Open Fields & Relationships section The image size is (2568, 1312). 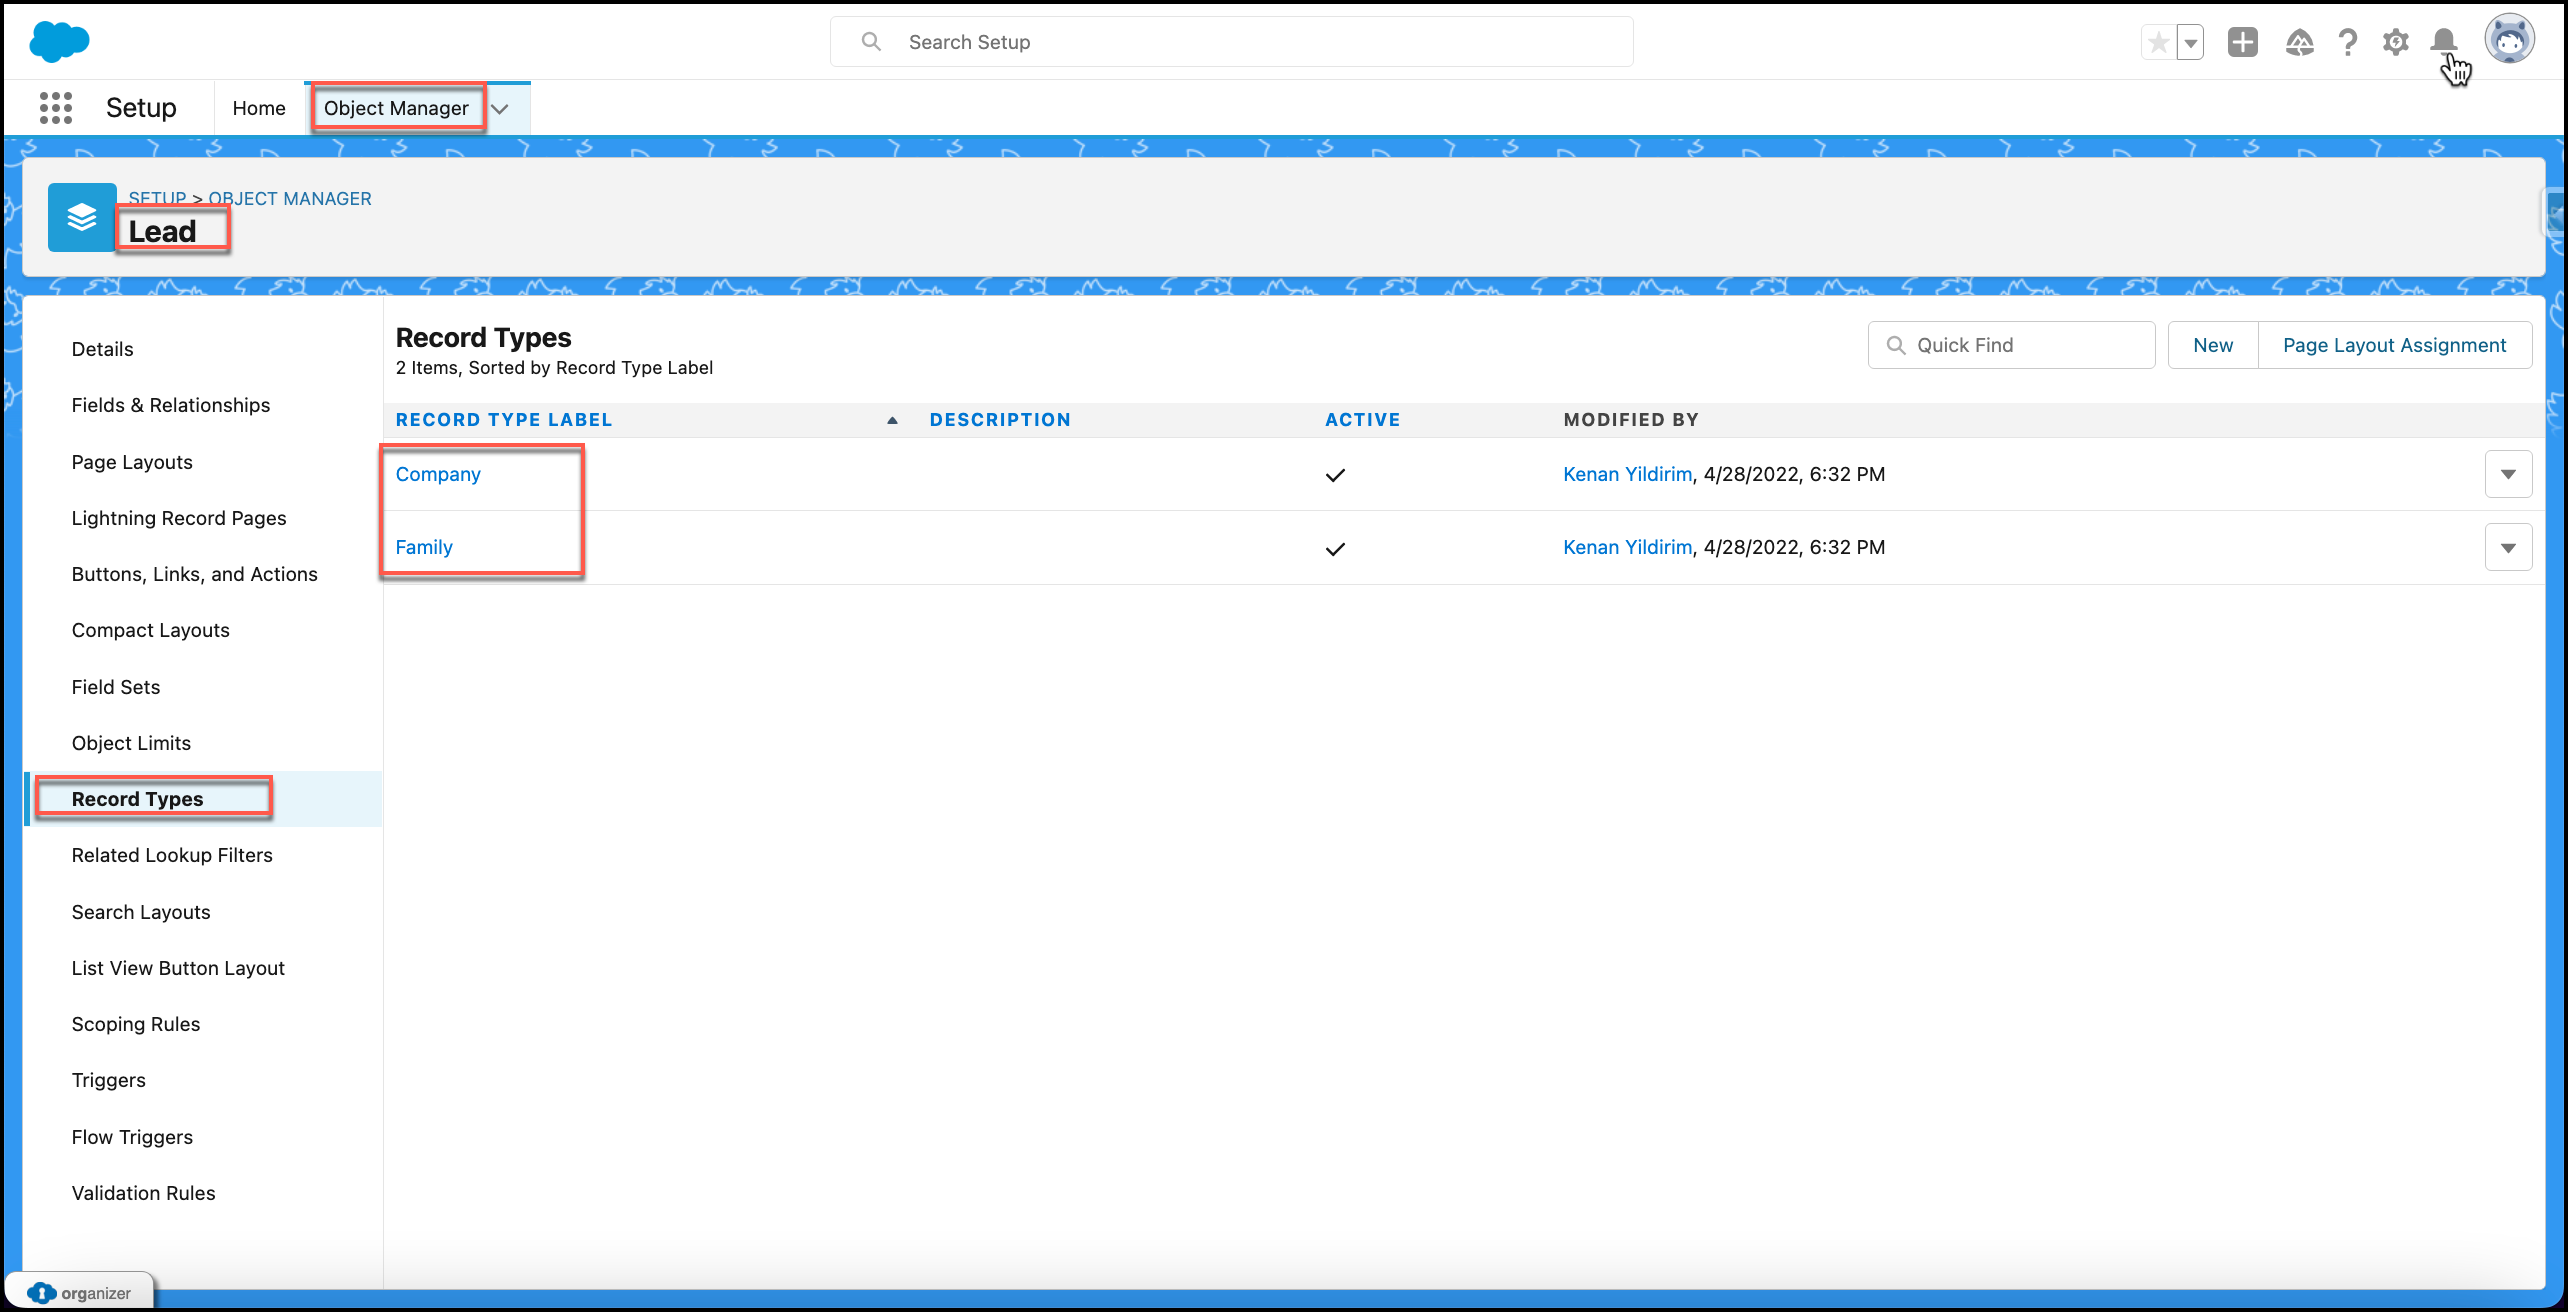171,405
